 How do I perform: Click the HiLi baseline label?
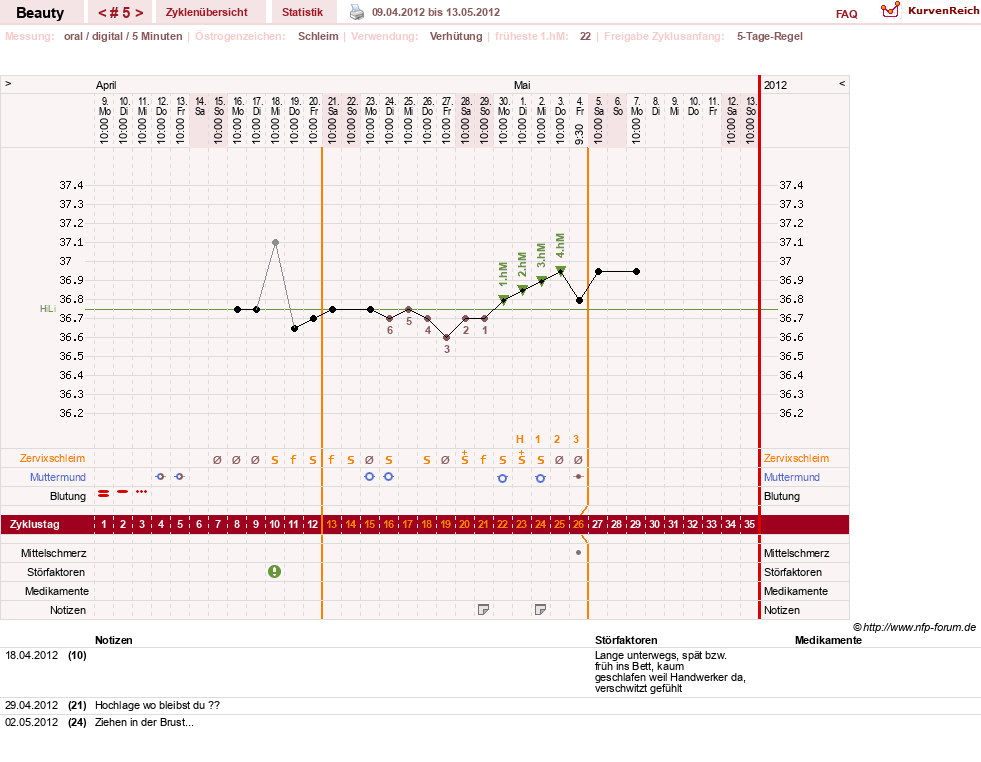tap(48, 308)
